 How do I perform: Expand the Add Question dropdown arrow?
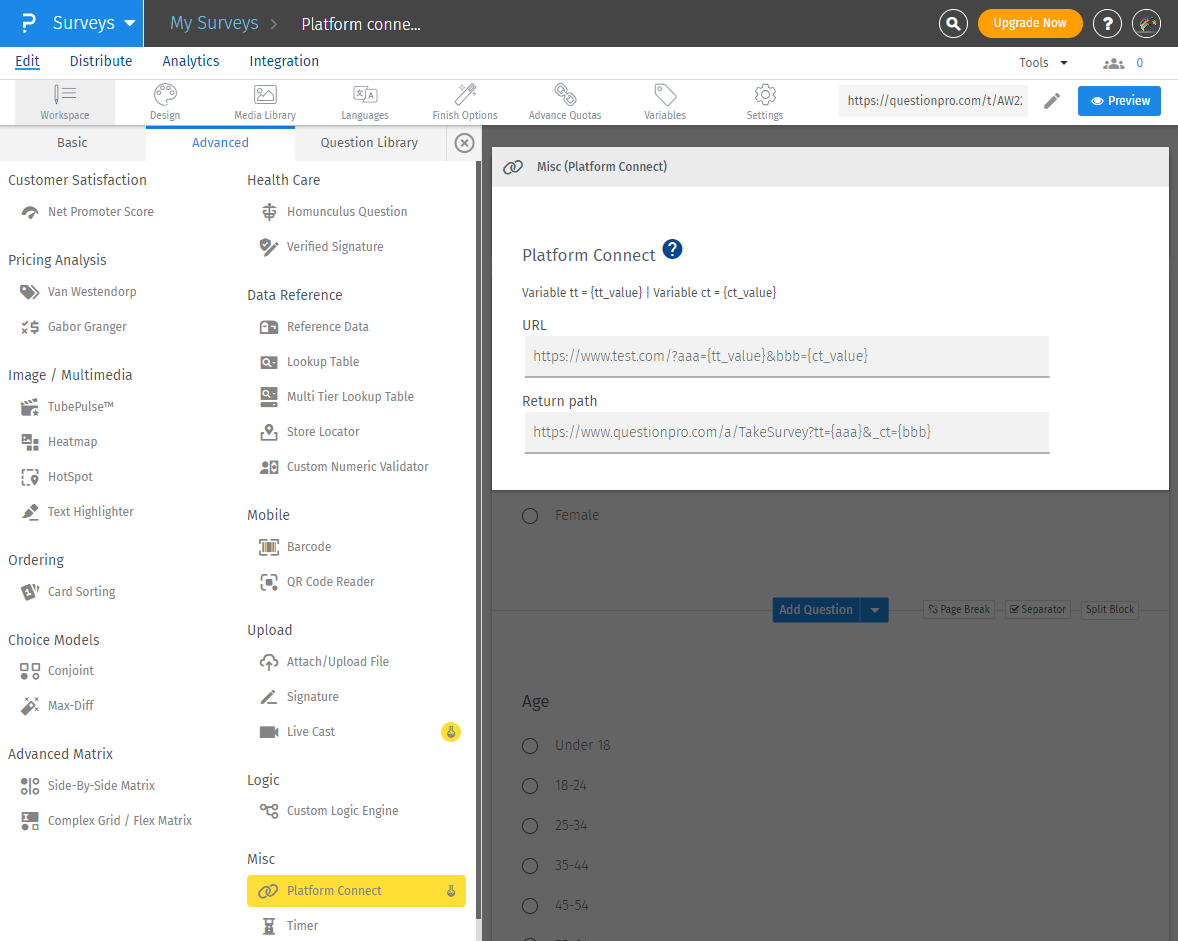coord(875,610)
